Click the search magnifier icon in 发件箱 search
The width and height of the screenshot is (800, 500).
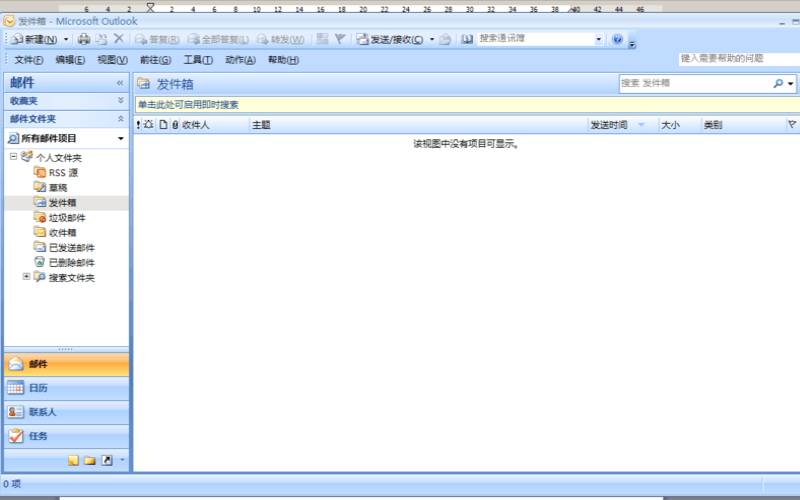[x=778, y=83]
